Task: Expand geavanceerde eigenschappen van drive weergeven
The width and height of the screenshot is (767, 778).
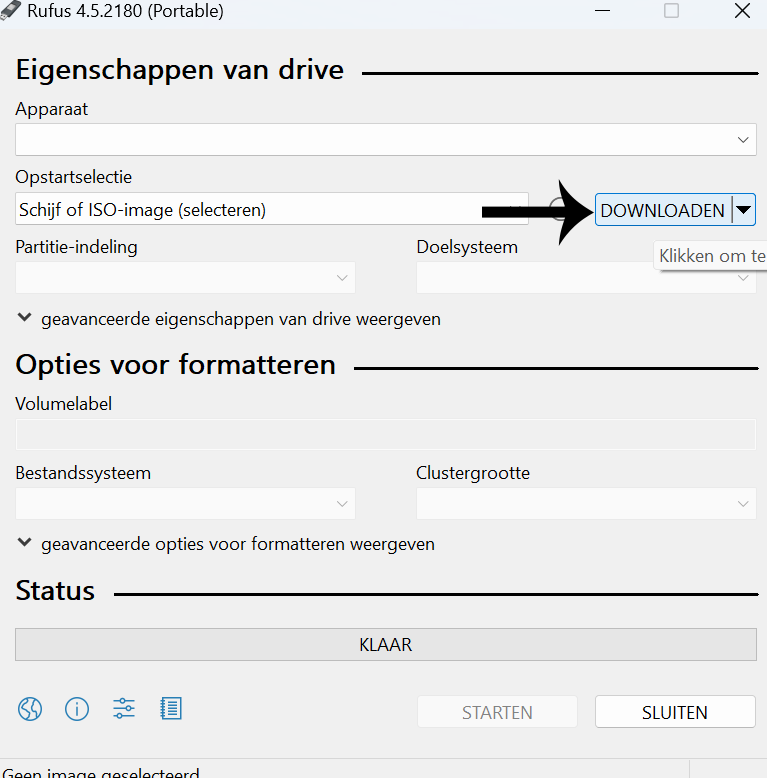Action: tap(229, 319)
